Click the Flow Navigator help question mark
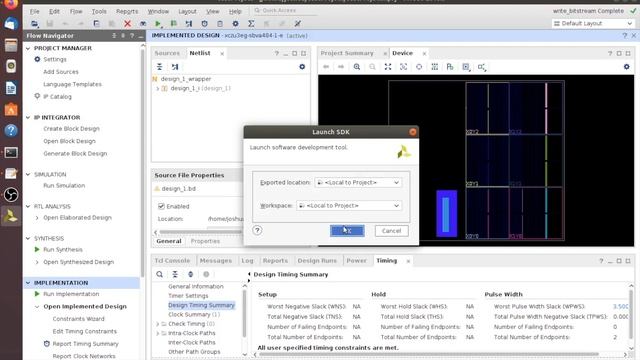The width and height of the screenshot is (640, 360). [132, 36]
